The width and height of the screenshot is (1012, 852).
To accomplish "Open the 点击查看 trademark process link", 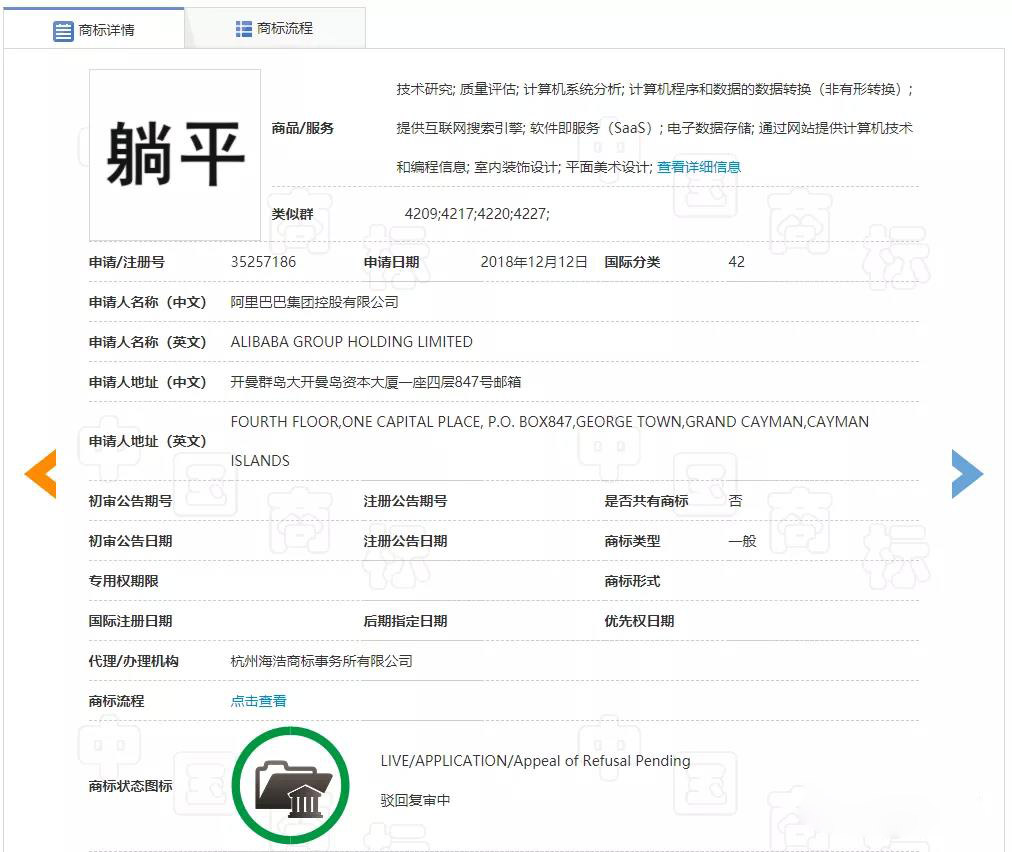I will (258, 701).
